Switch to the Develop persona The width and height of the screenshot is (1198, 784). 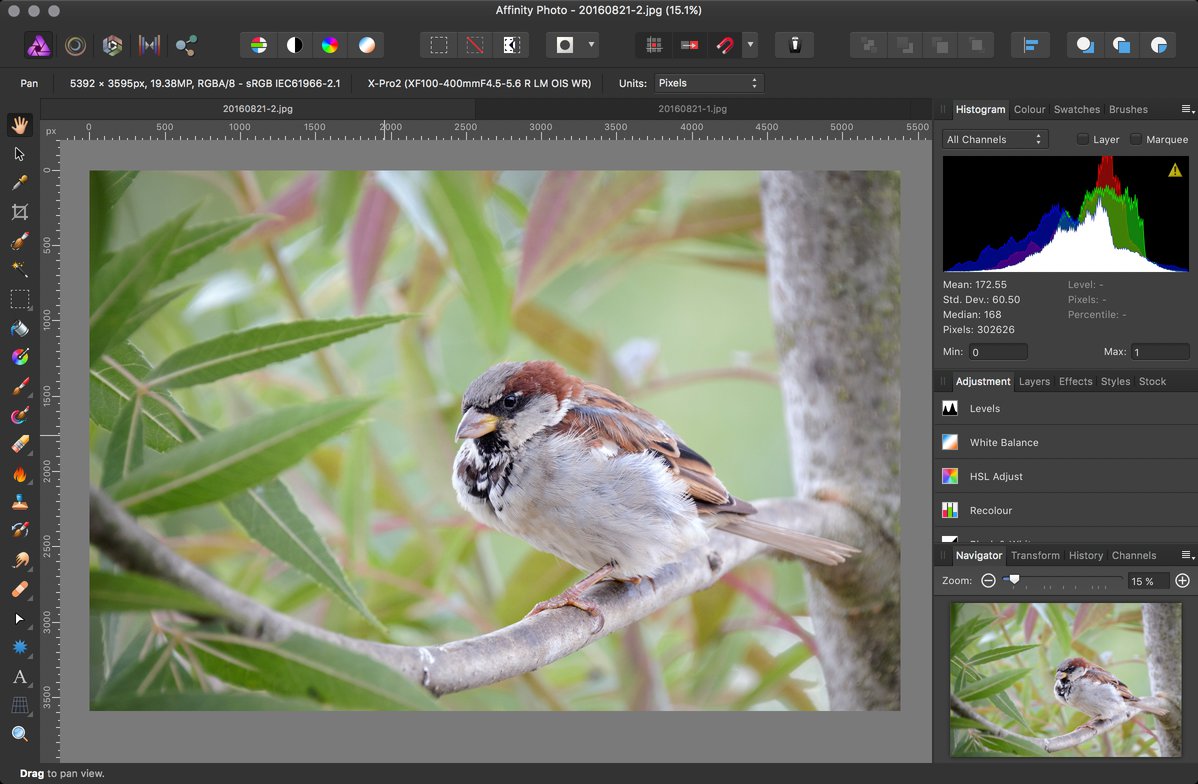112,46
